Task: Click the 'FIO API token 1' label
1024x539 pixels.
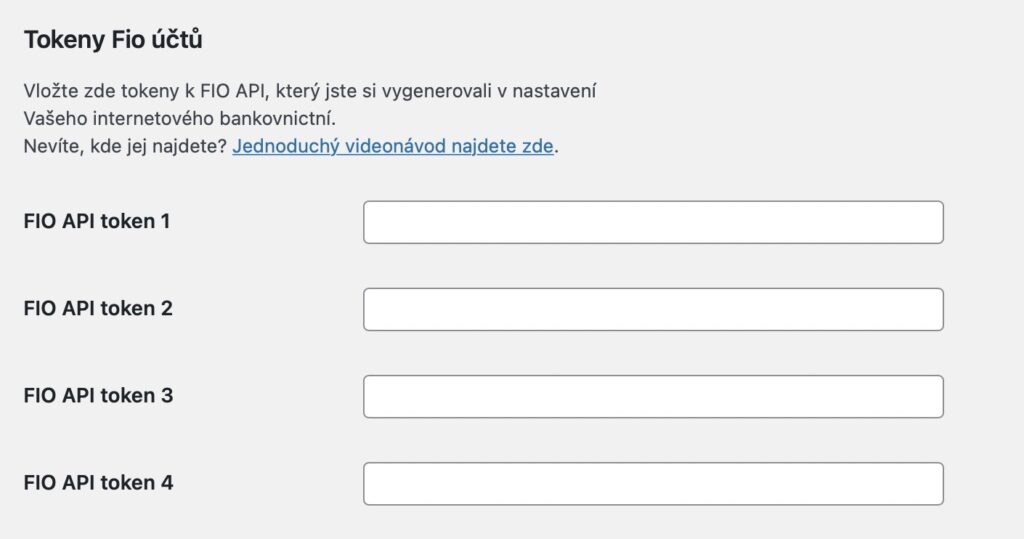Action: point(97,221)
